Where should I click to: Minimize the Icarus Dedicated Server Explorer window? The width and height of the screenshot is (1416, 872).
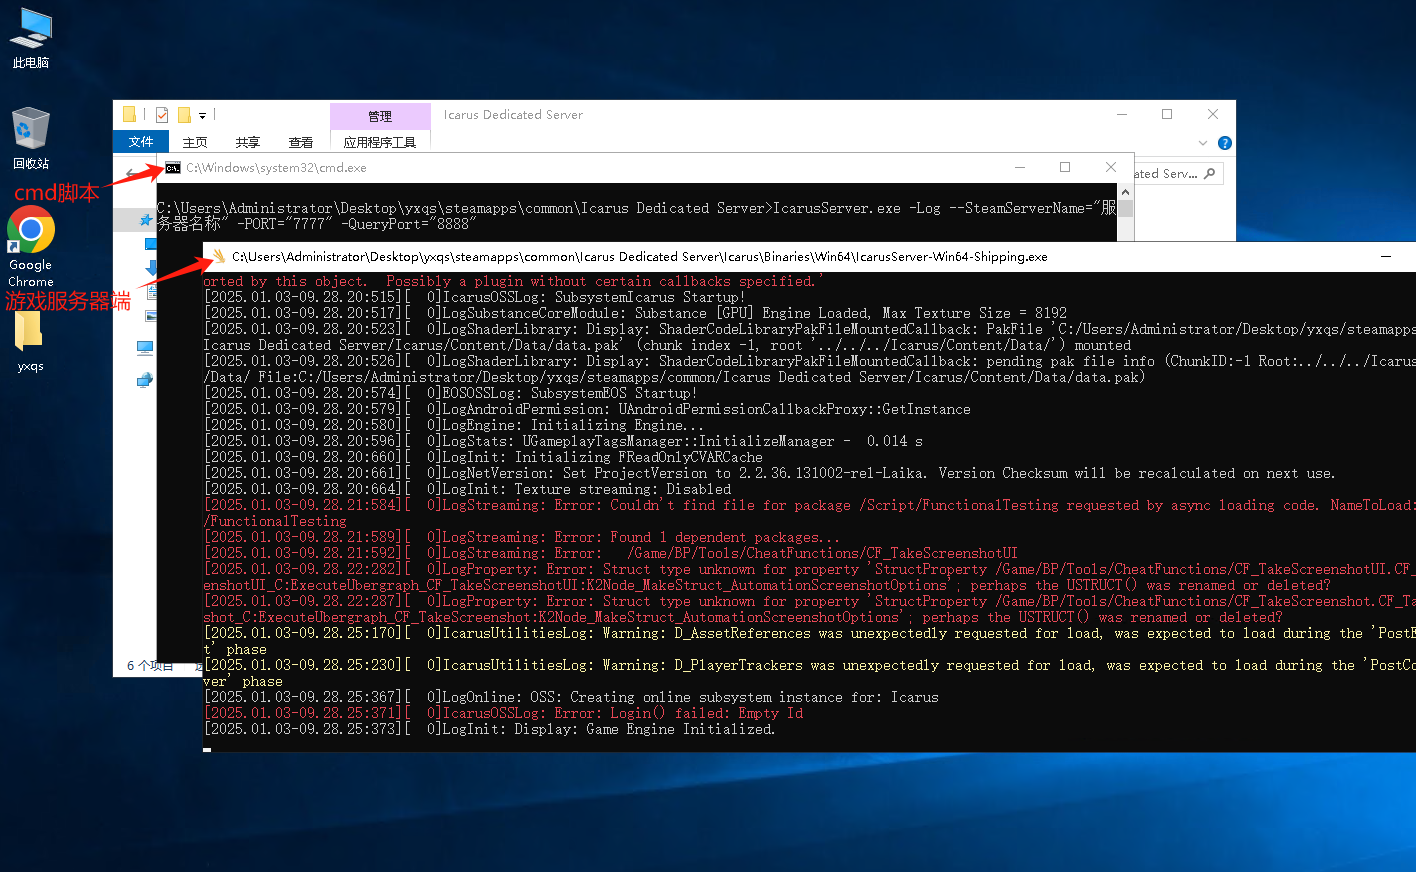(1121, 114)
